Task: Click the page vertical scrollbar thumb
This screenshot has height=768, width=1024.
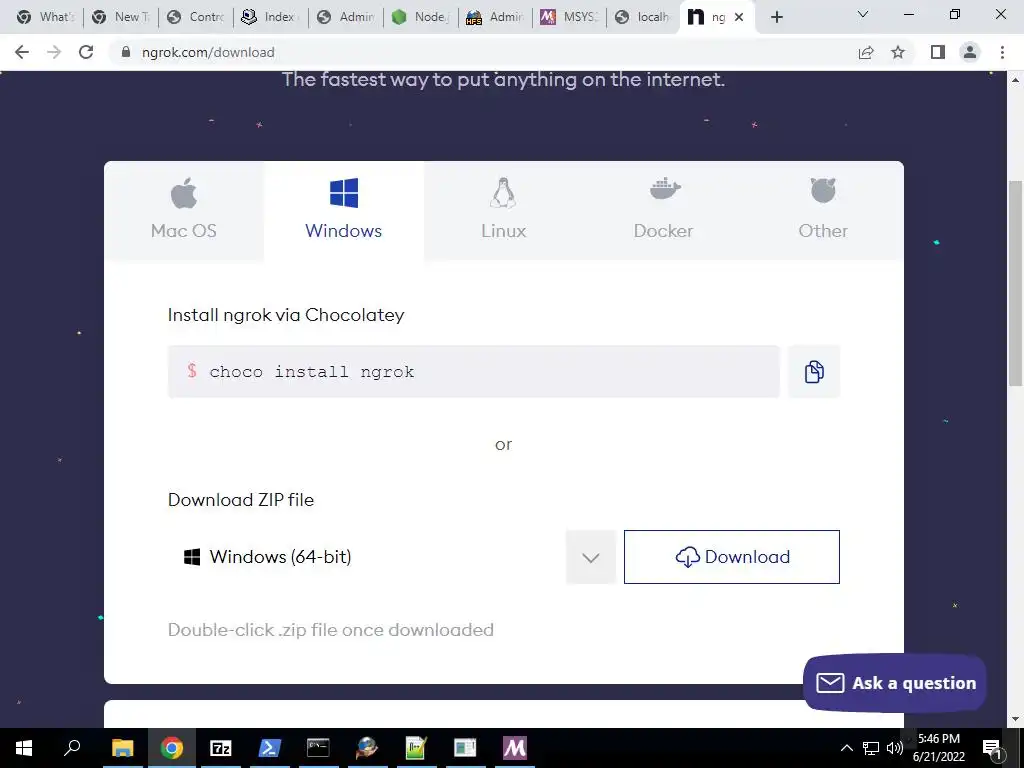Action: [1016, 282]
